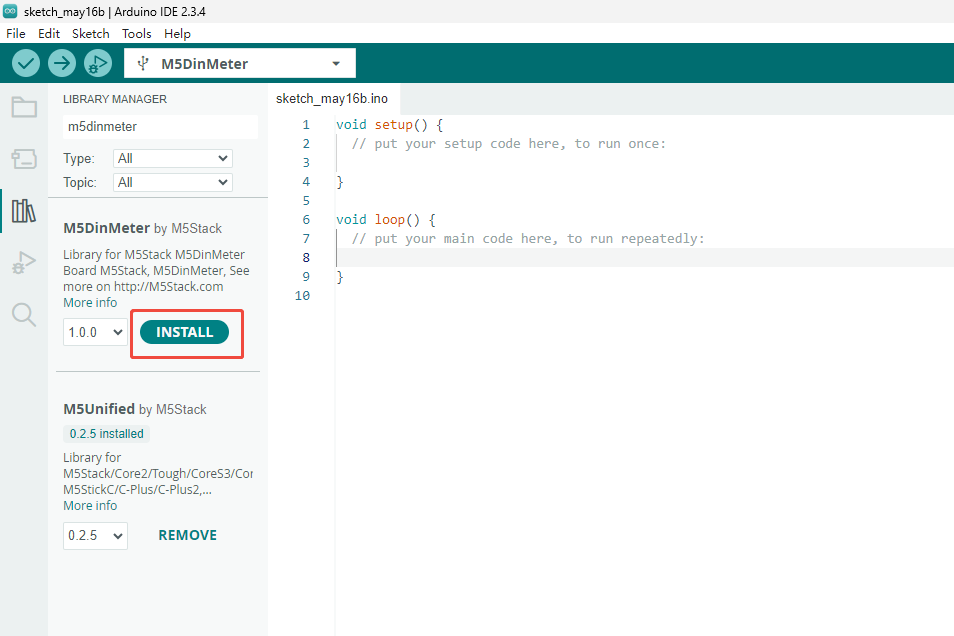This screenshot has width=954, height=636.
Task: Remove the M5Unified library
Action: pyautogui.click(x=187, y=535)
